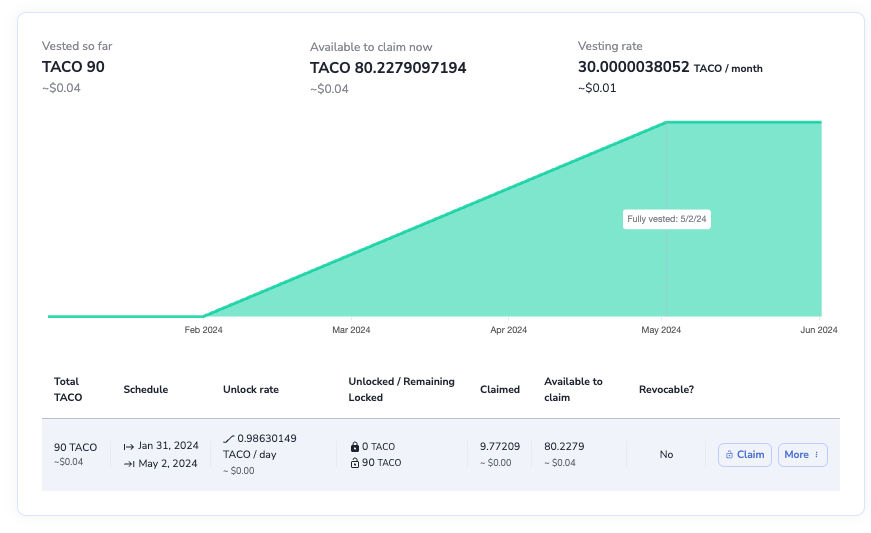Click the Claim button
Viewport: 871px width, 533px height.
tap(744, 455)
